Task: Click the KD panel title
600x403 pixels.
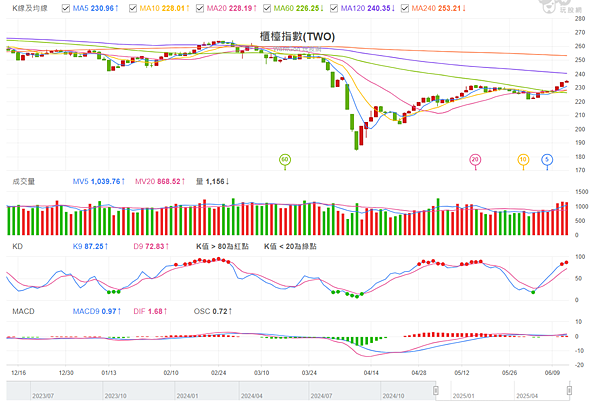Action: click(x=18, y=246)
